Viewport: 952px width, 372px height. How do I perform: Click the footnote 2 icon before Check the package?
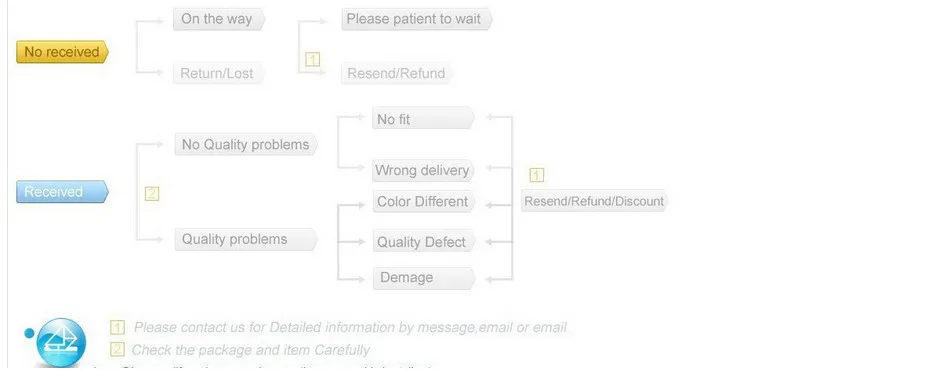coord(117,350)
